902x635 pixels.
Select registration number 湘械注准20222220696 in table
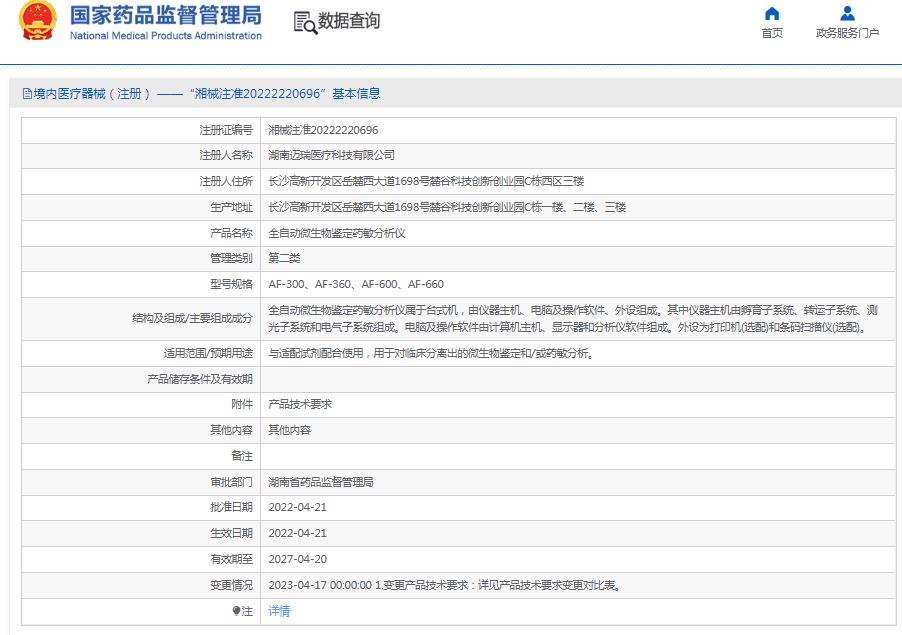click(x=323, y=130)
